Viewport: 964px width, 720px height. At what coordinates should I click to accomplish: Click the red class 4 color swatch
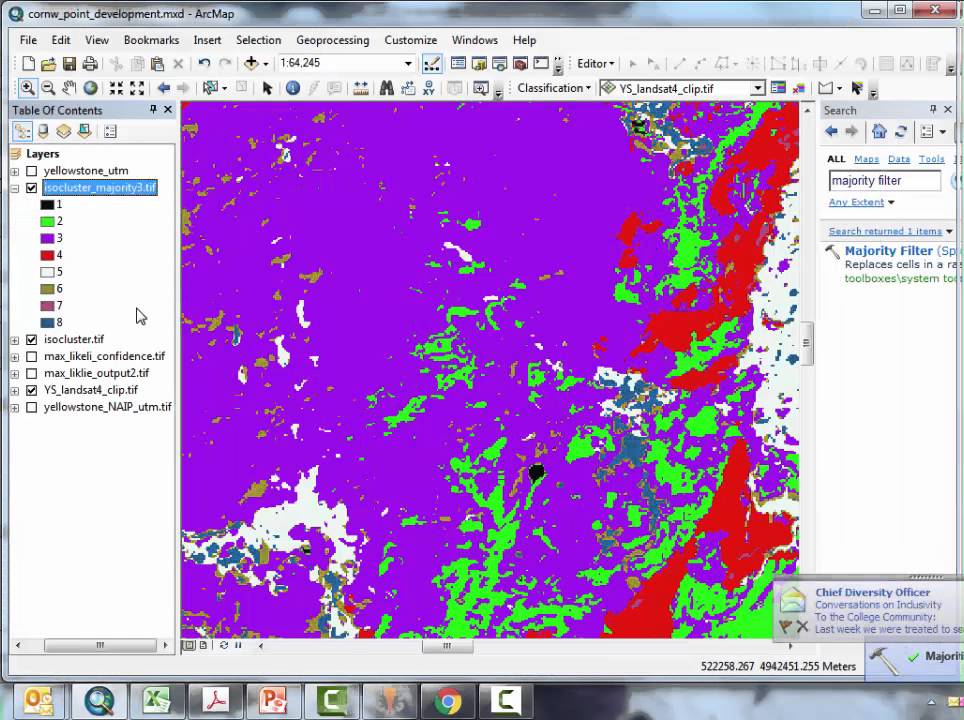coord(47,255)
